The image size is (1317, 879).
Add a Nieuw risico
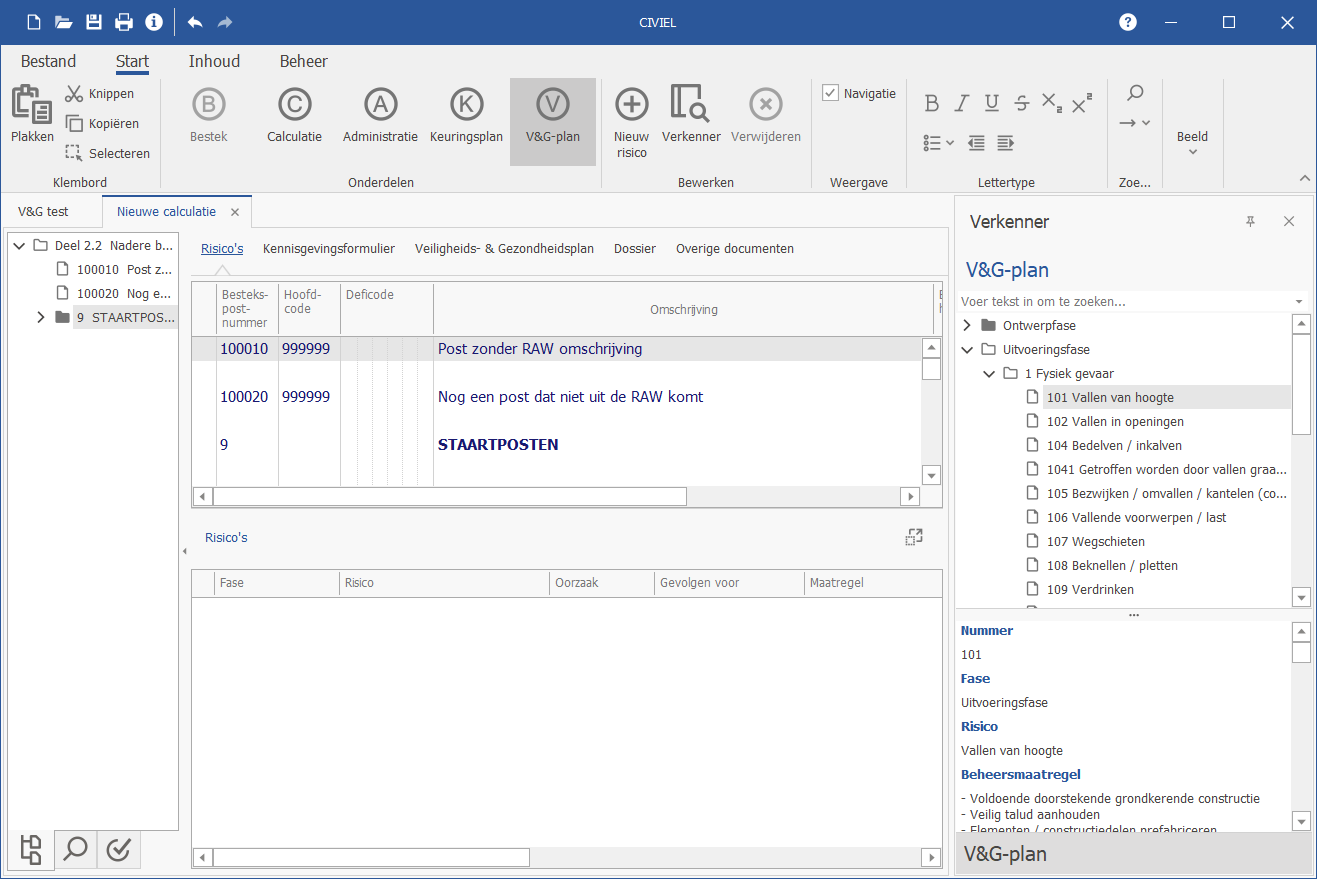(632, 122)
